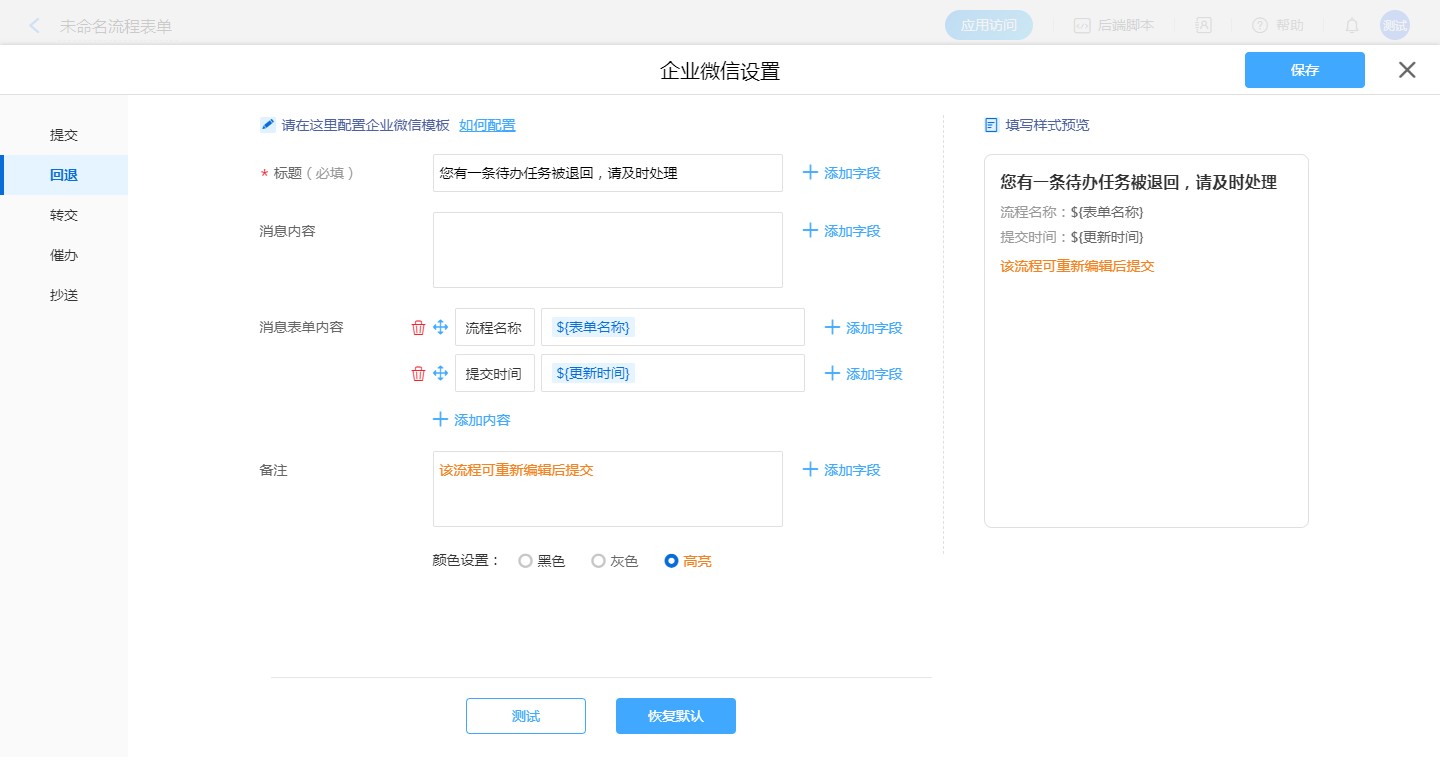The image size is (1440, 757).
Task: Select the 灰色 color radio option
Action: [598, 562]
